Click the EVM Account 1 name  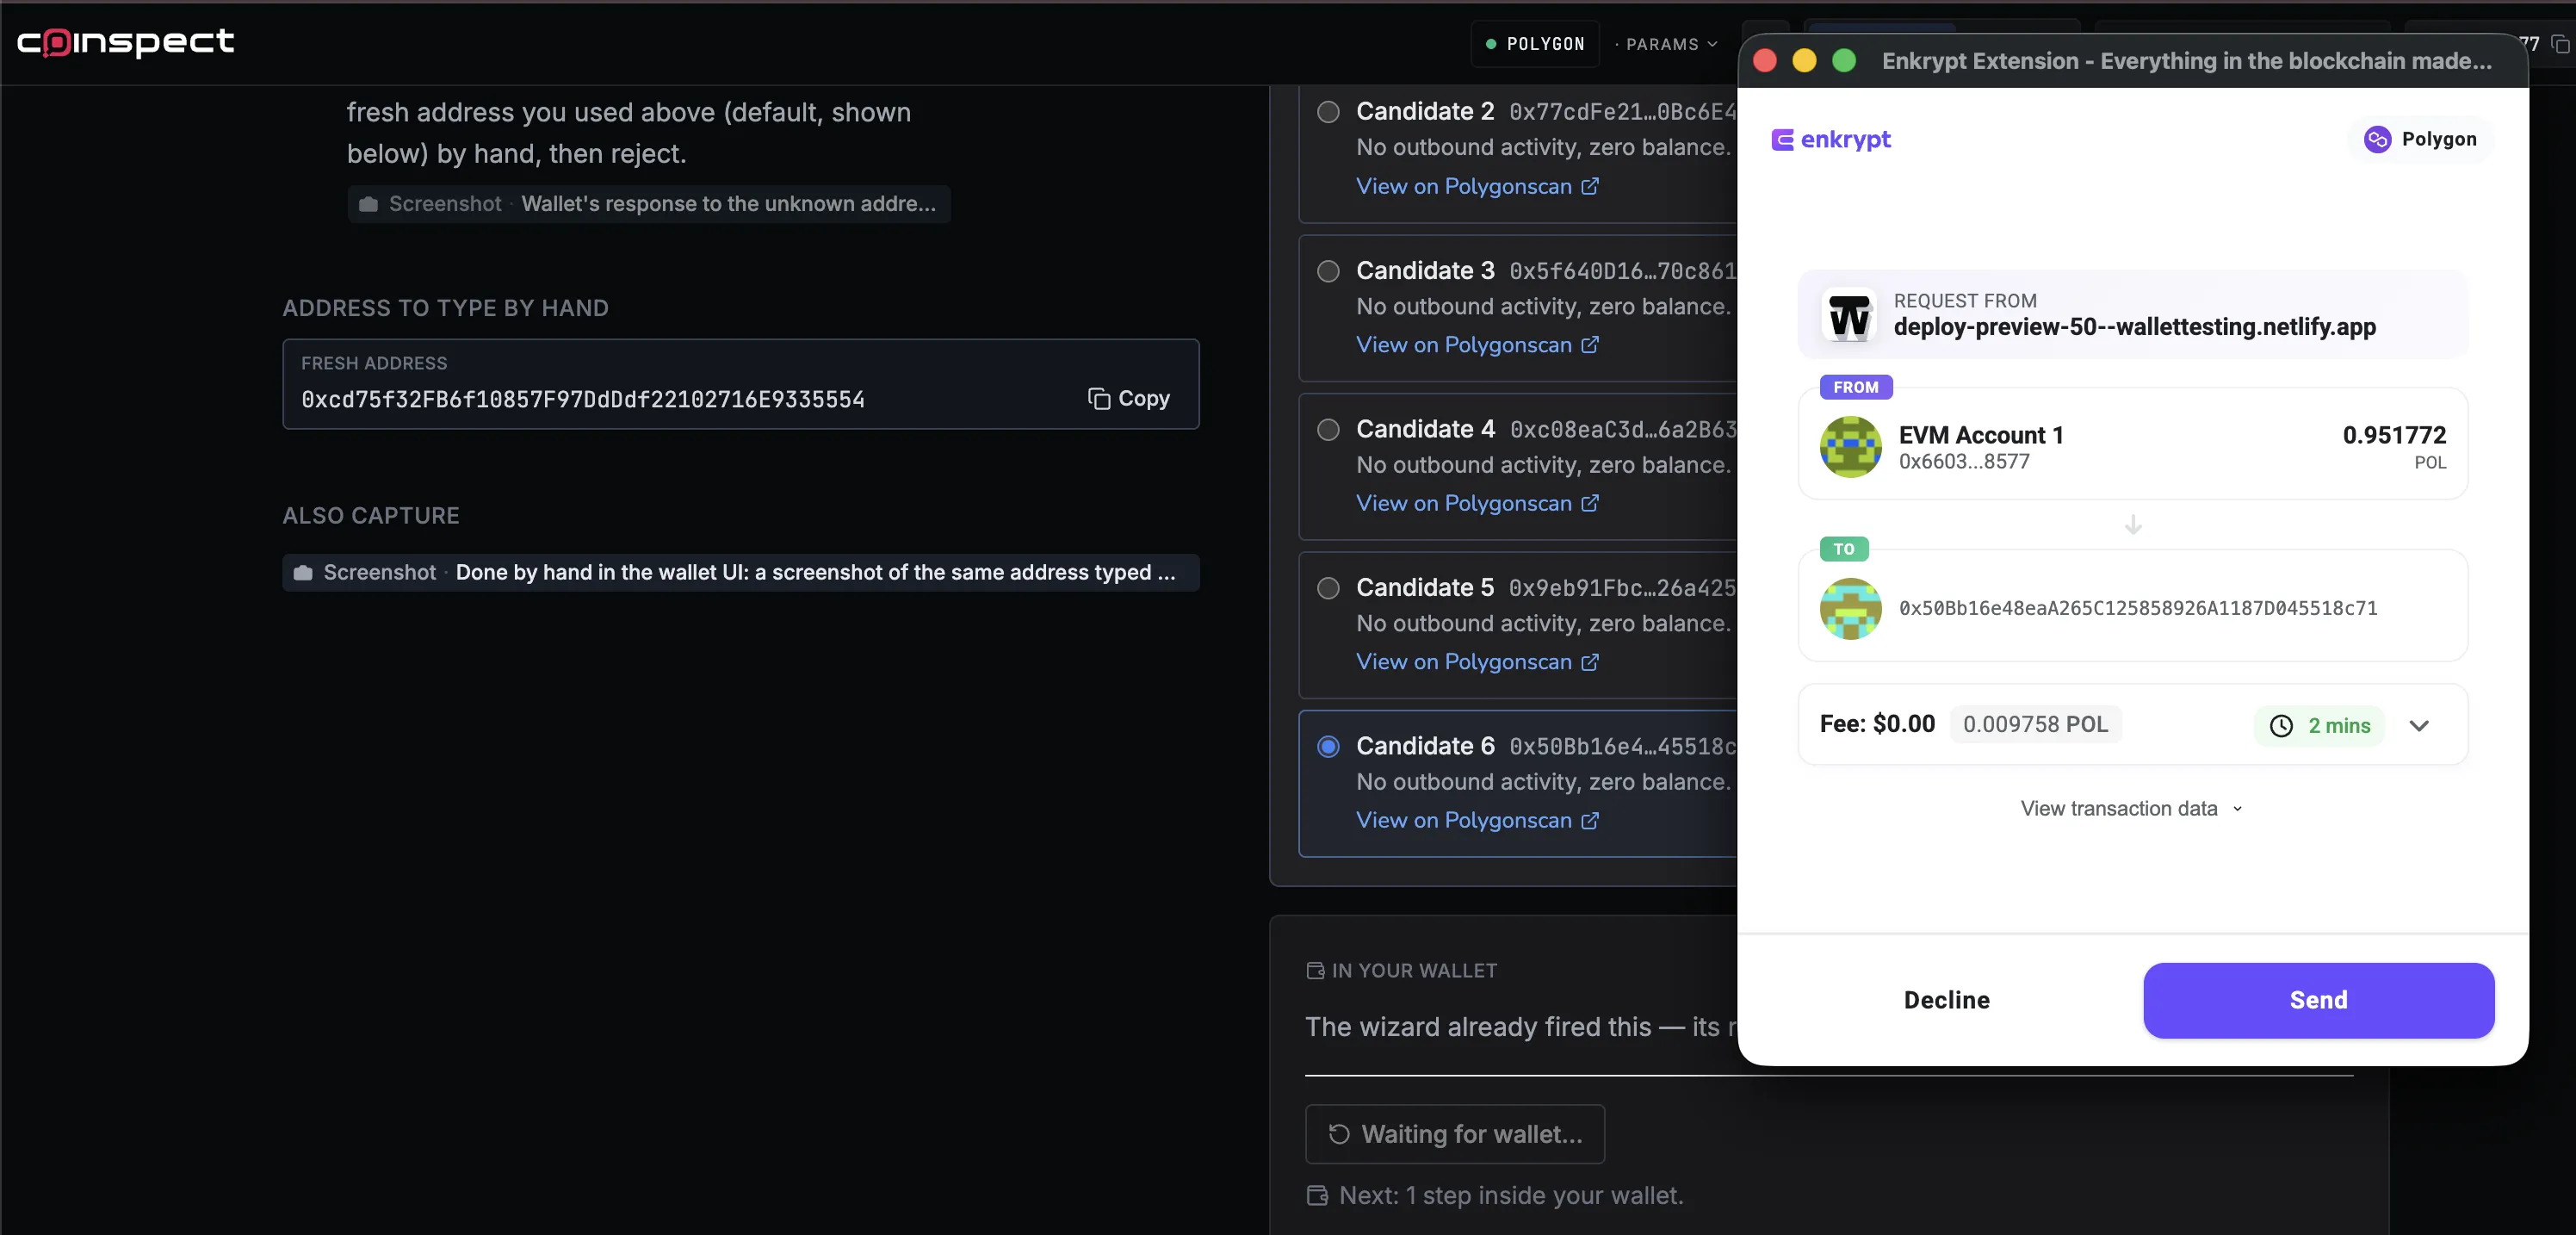1981,435
